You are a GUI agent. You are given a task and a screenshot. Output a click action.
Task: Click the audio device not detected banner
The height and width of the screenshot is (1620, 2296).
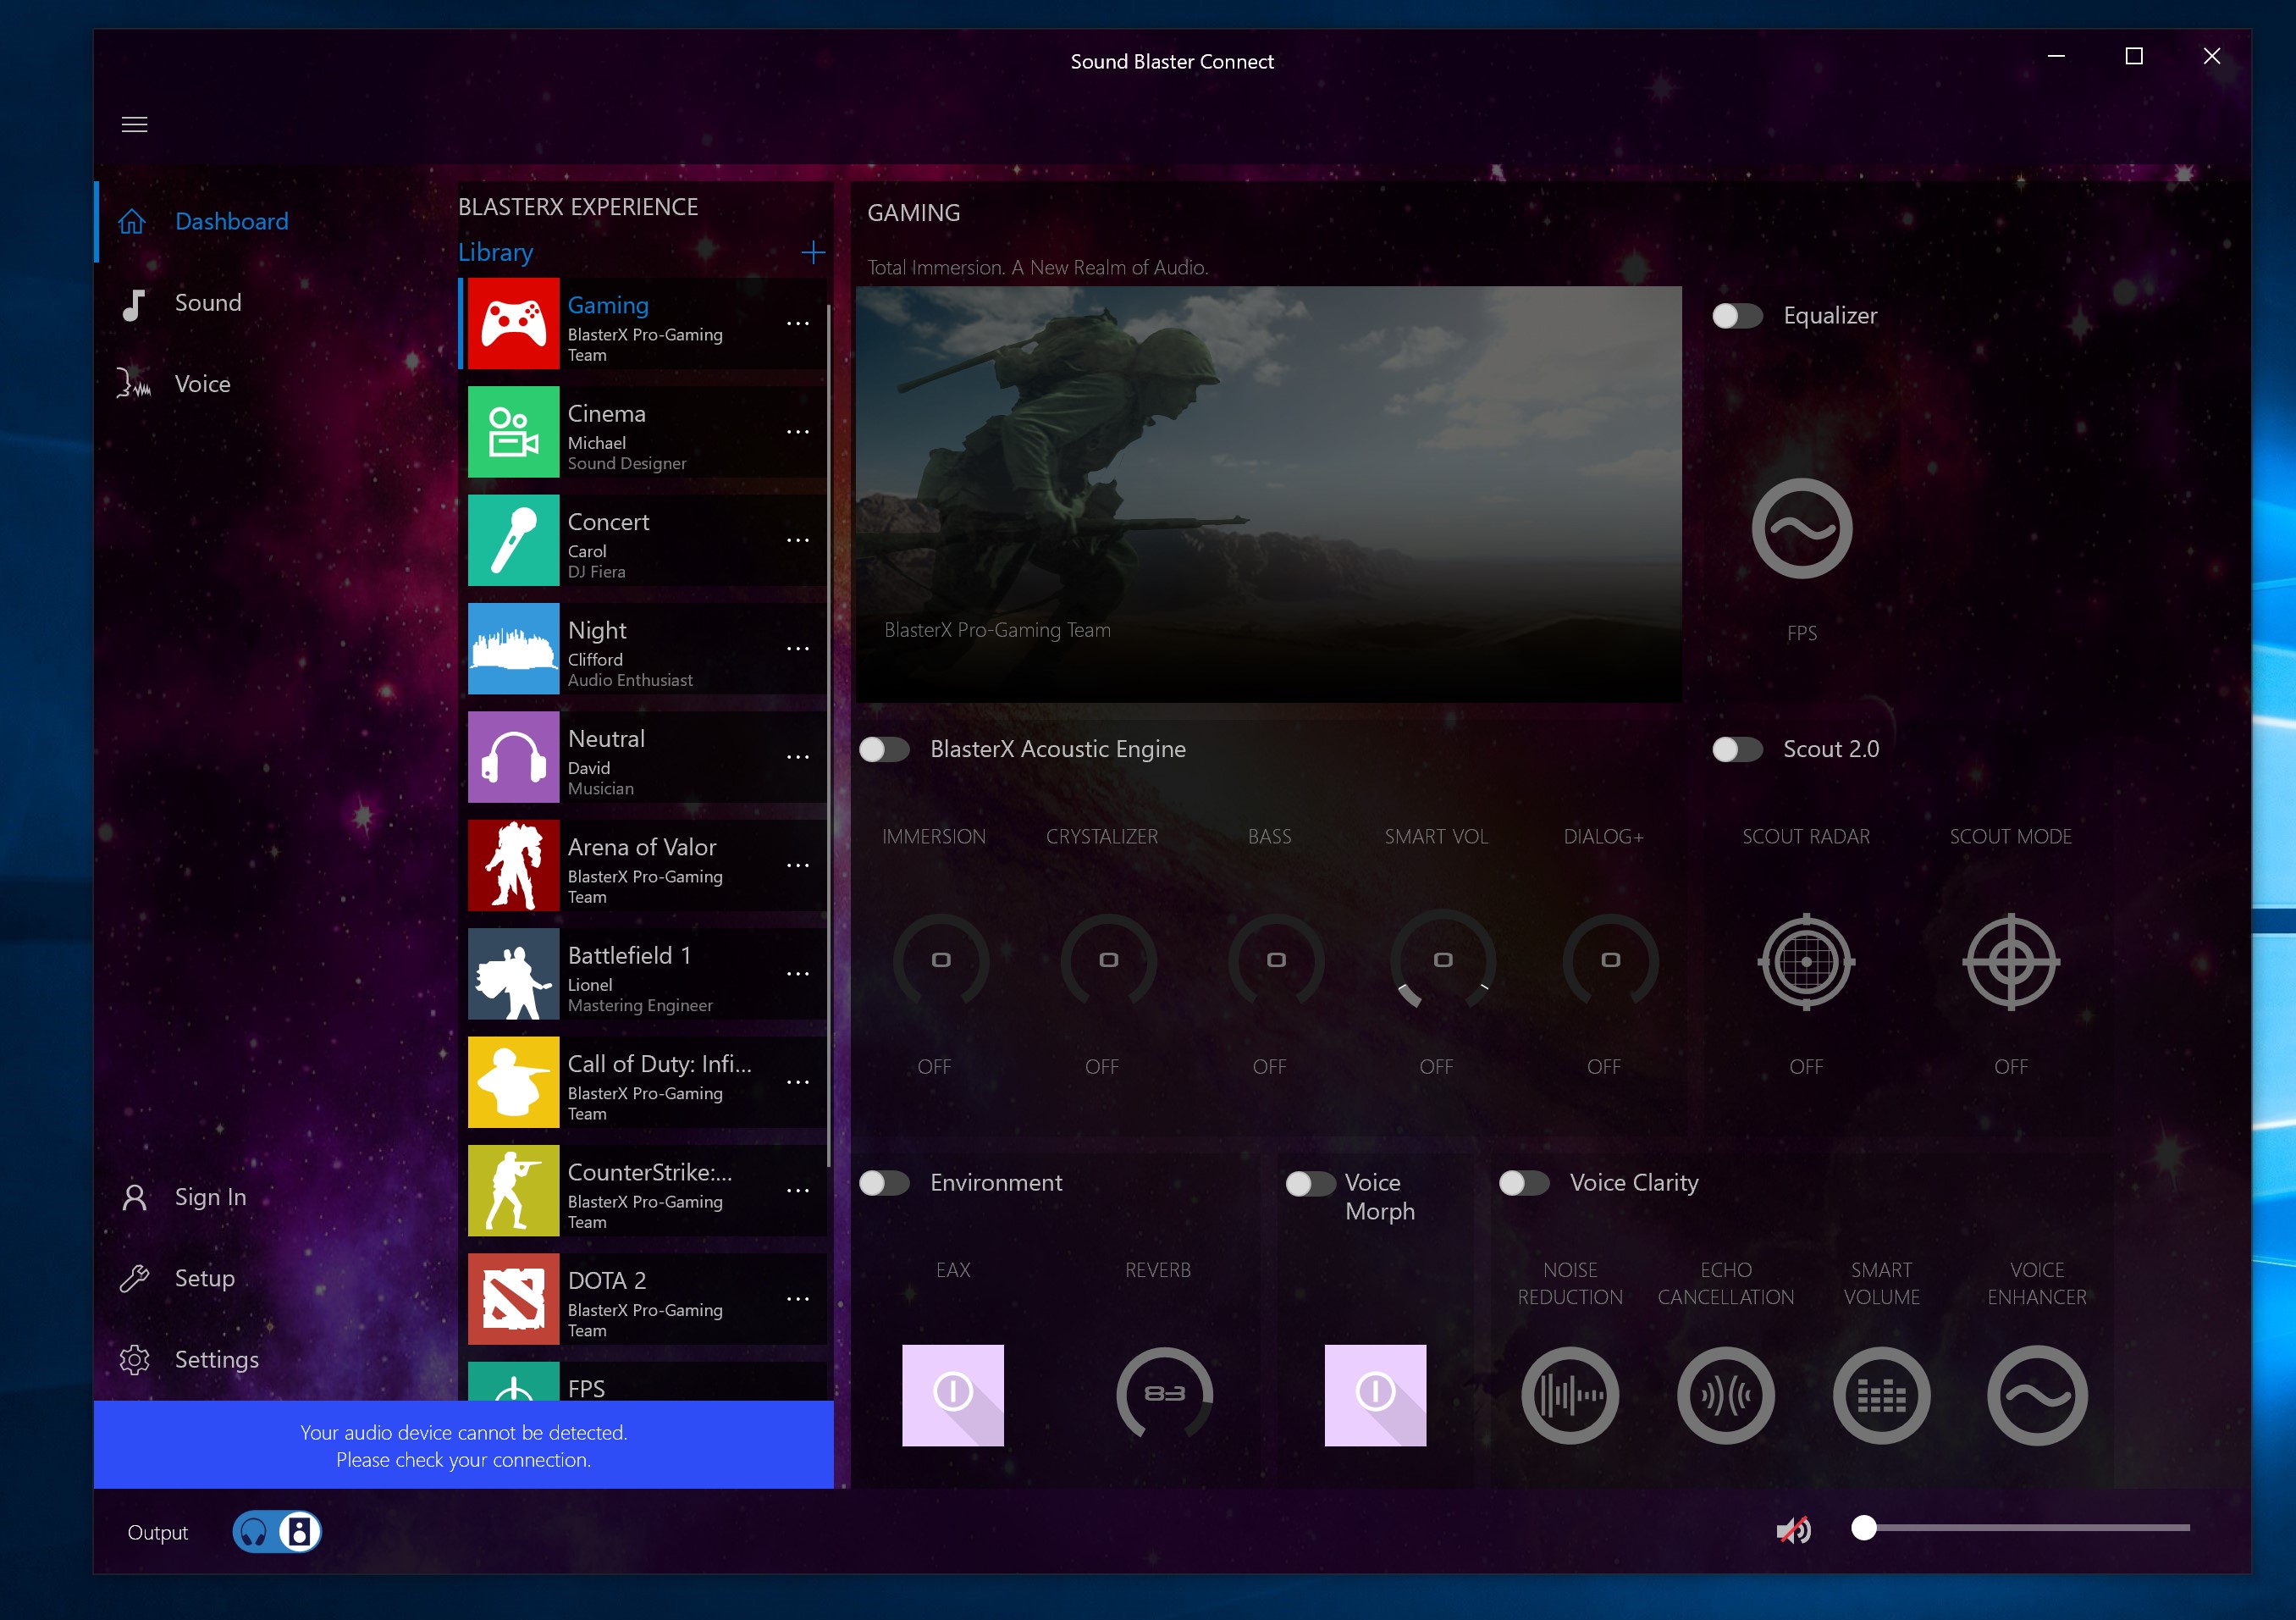coord(463,1445)
